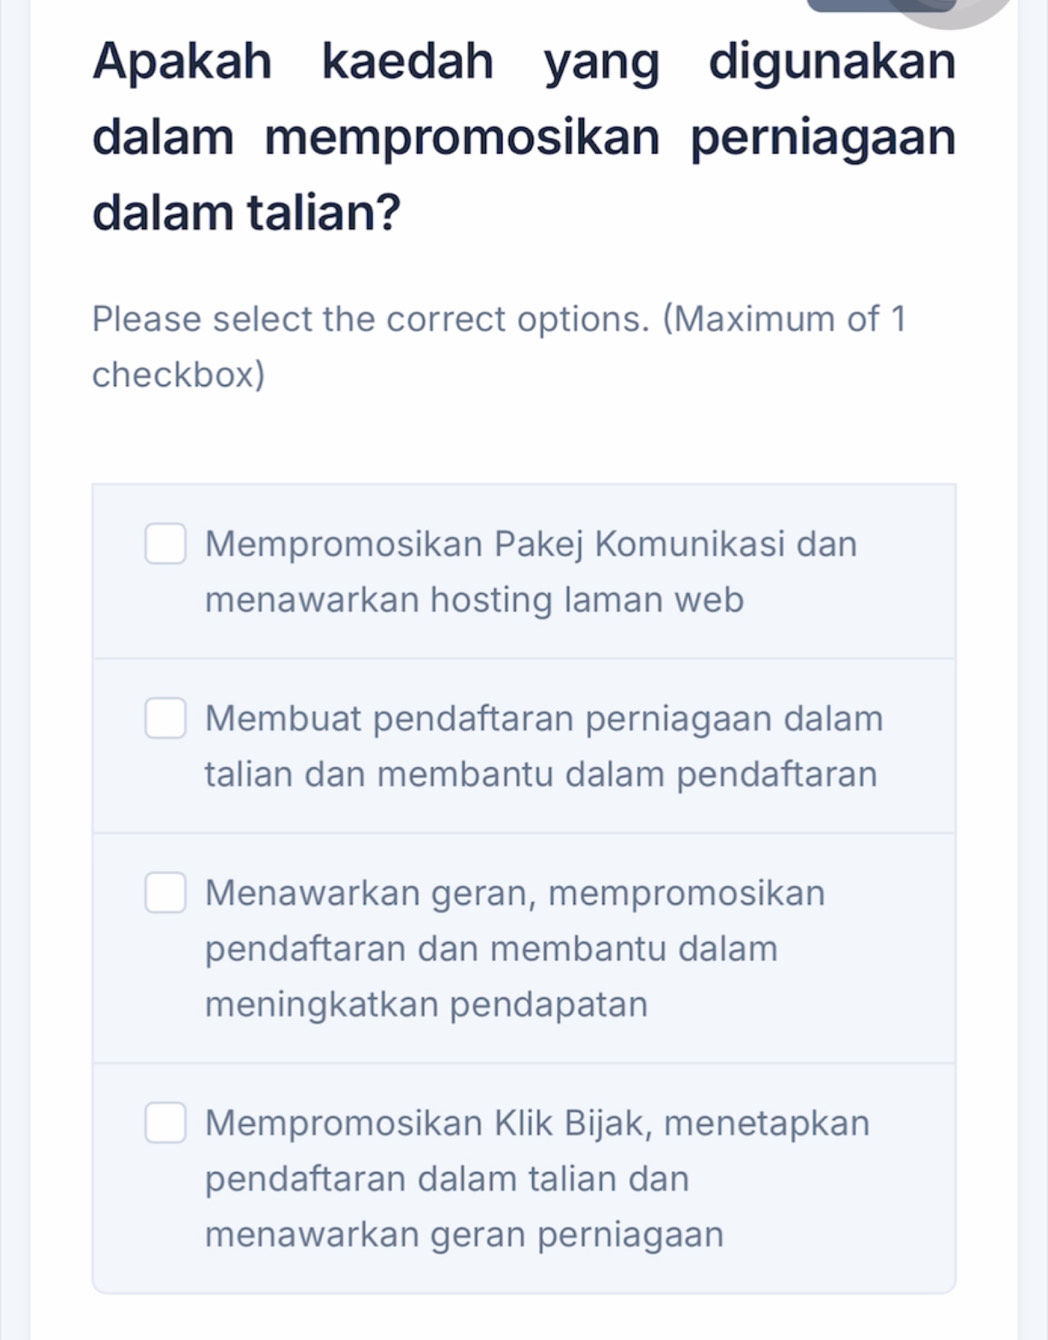Click the 'Please select the correct options' instruction
The image size is (1048, 1340).
(498, 319)
